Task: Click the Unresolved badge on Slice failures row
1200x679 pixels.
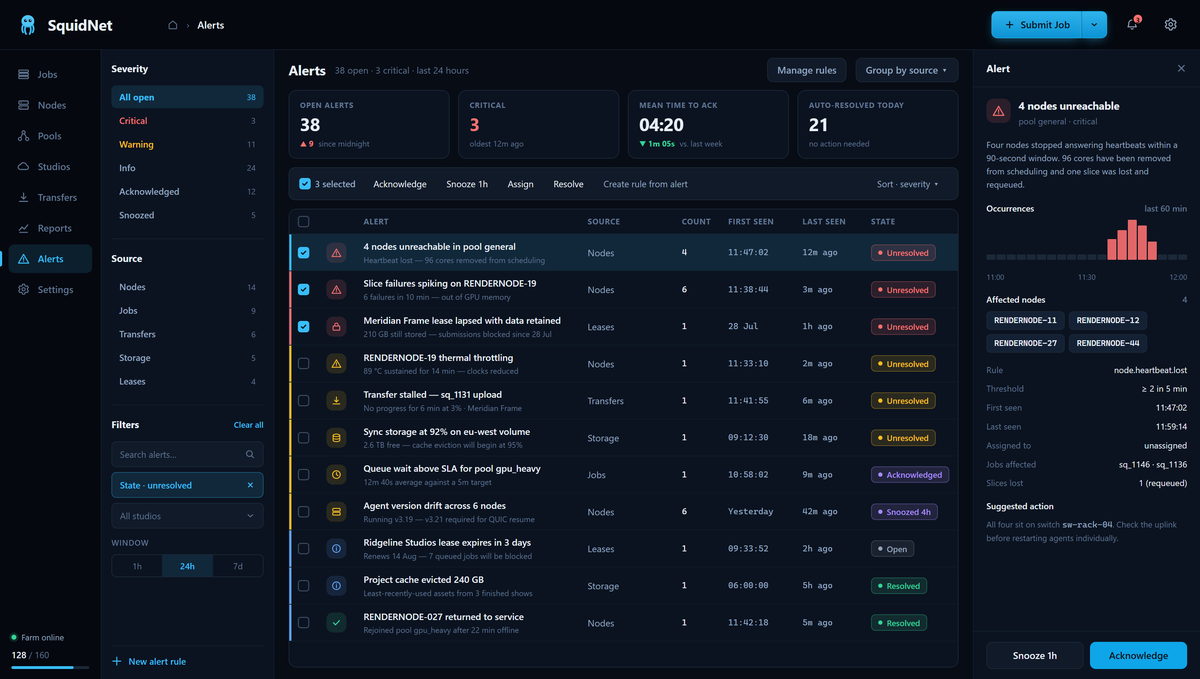Action: [x=902, y=290]
